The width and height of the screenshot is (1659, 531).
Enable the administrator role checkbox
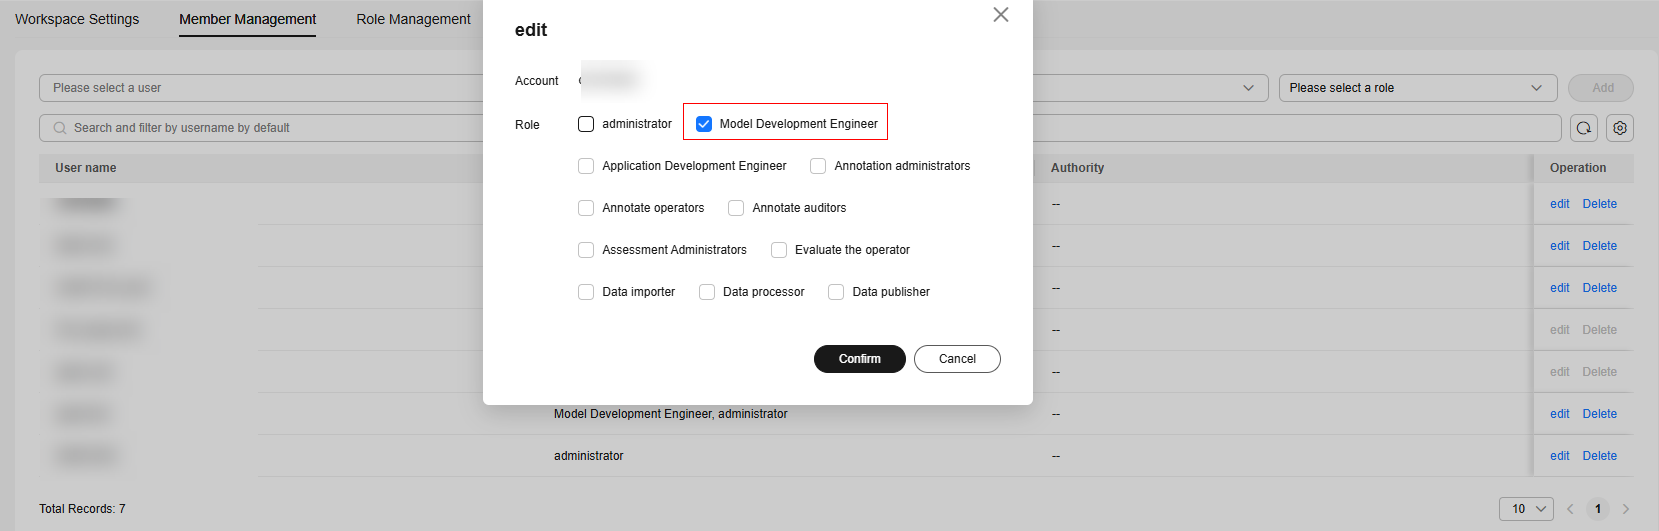click(586, 124)
